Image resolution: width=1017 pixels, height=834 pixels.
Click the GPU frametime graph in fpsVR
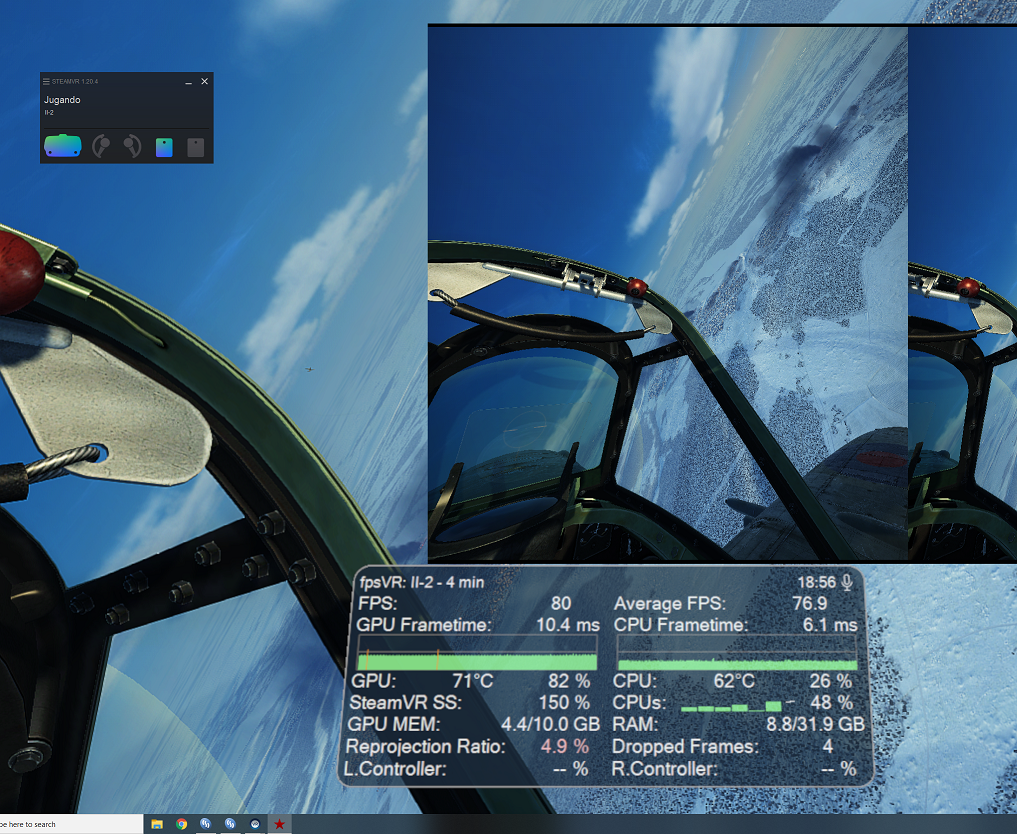(x=477, y=653)
